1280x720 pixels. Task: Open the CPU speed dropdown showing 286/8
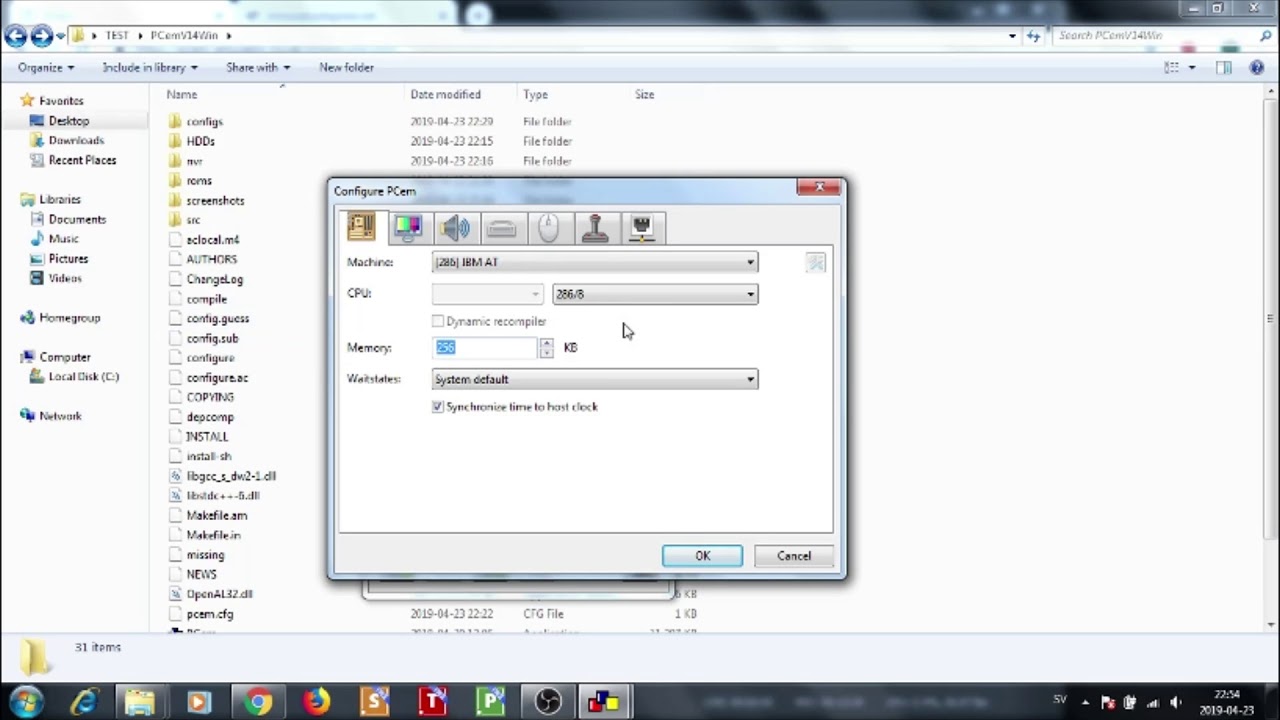tap(655, 294)
